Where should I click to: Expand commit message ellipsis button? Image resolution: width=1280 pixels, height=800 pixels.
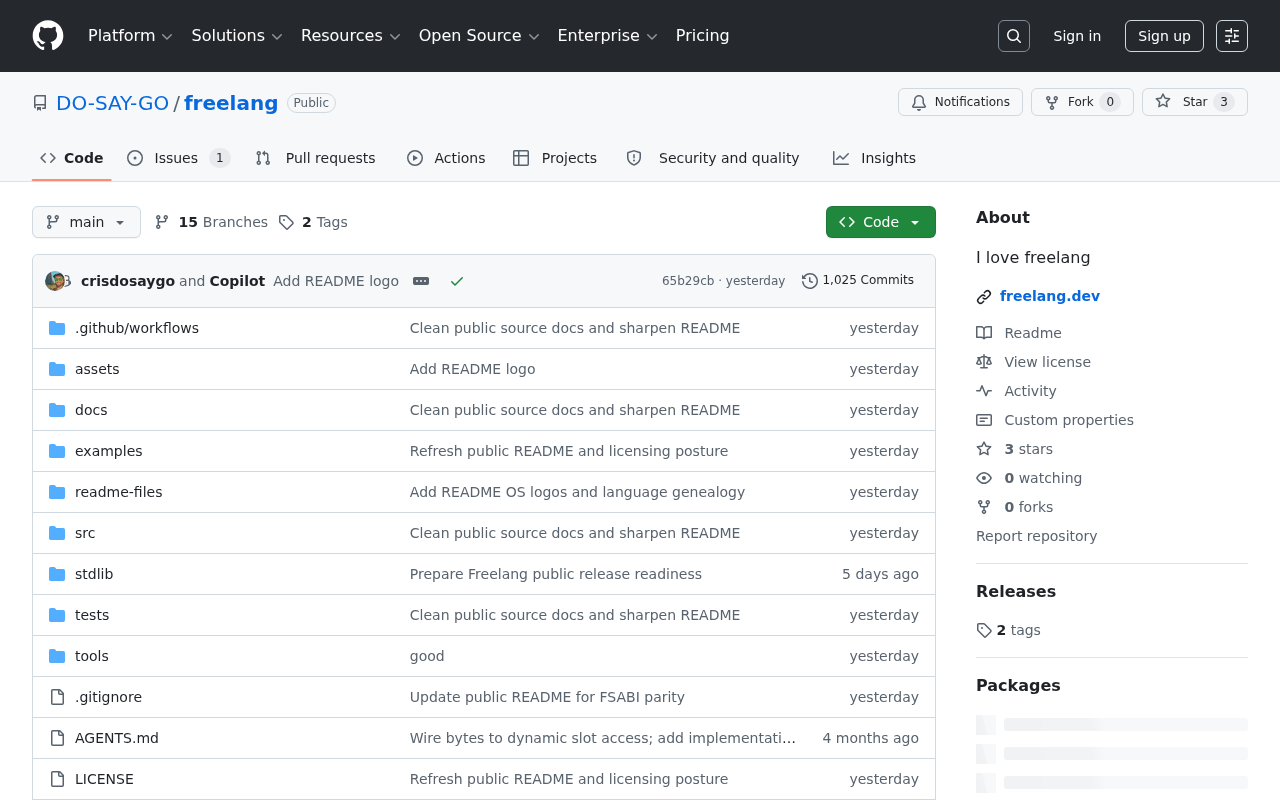[421, 281]
